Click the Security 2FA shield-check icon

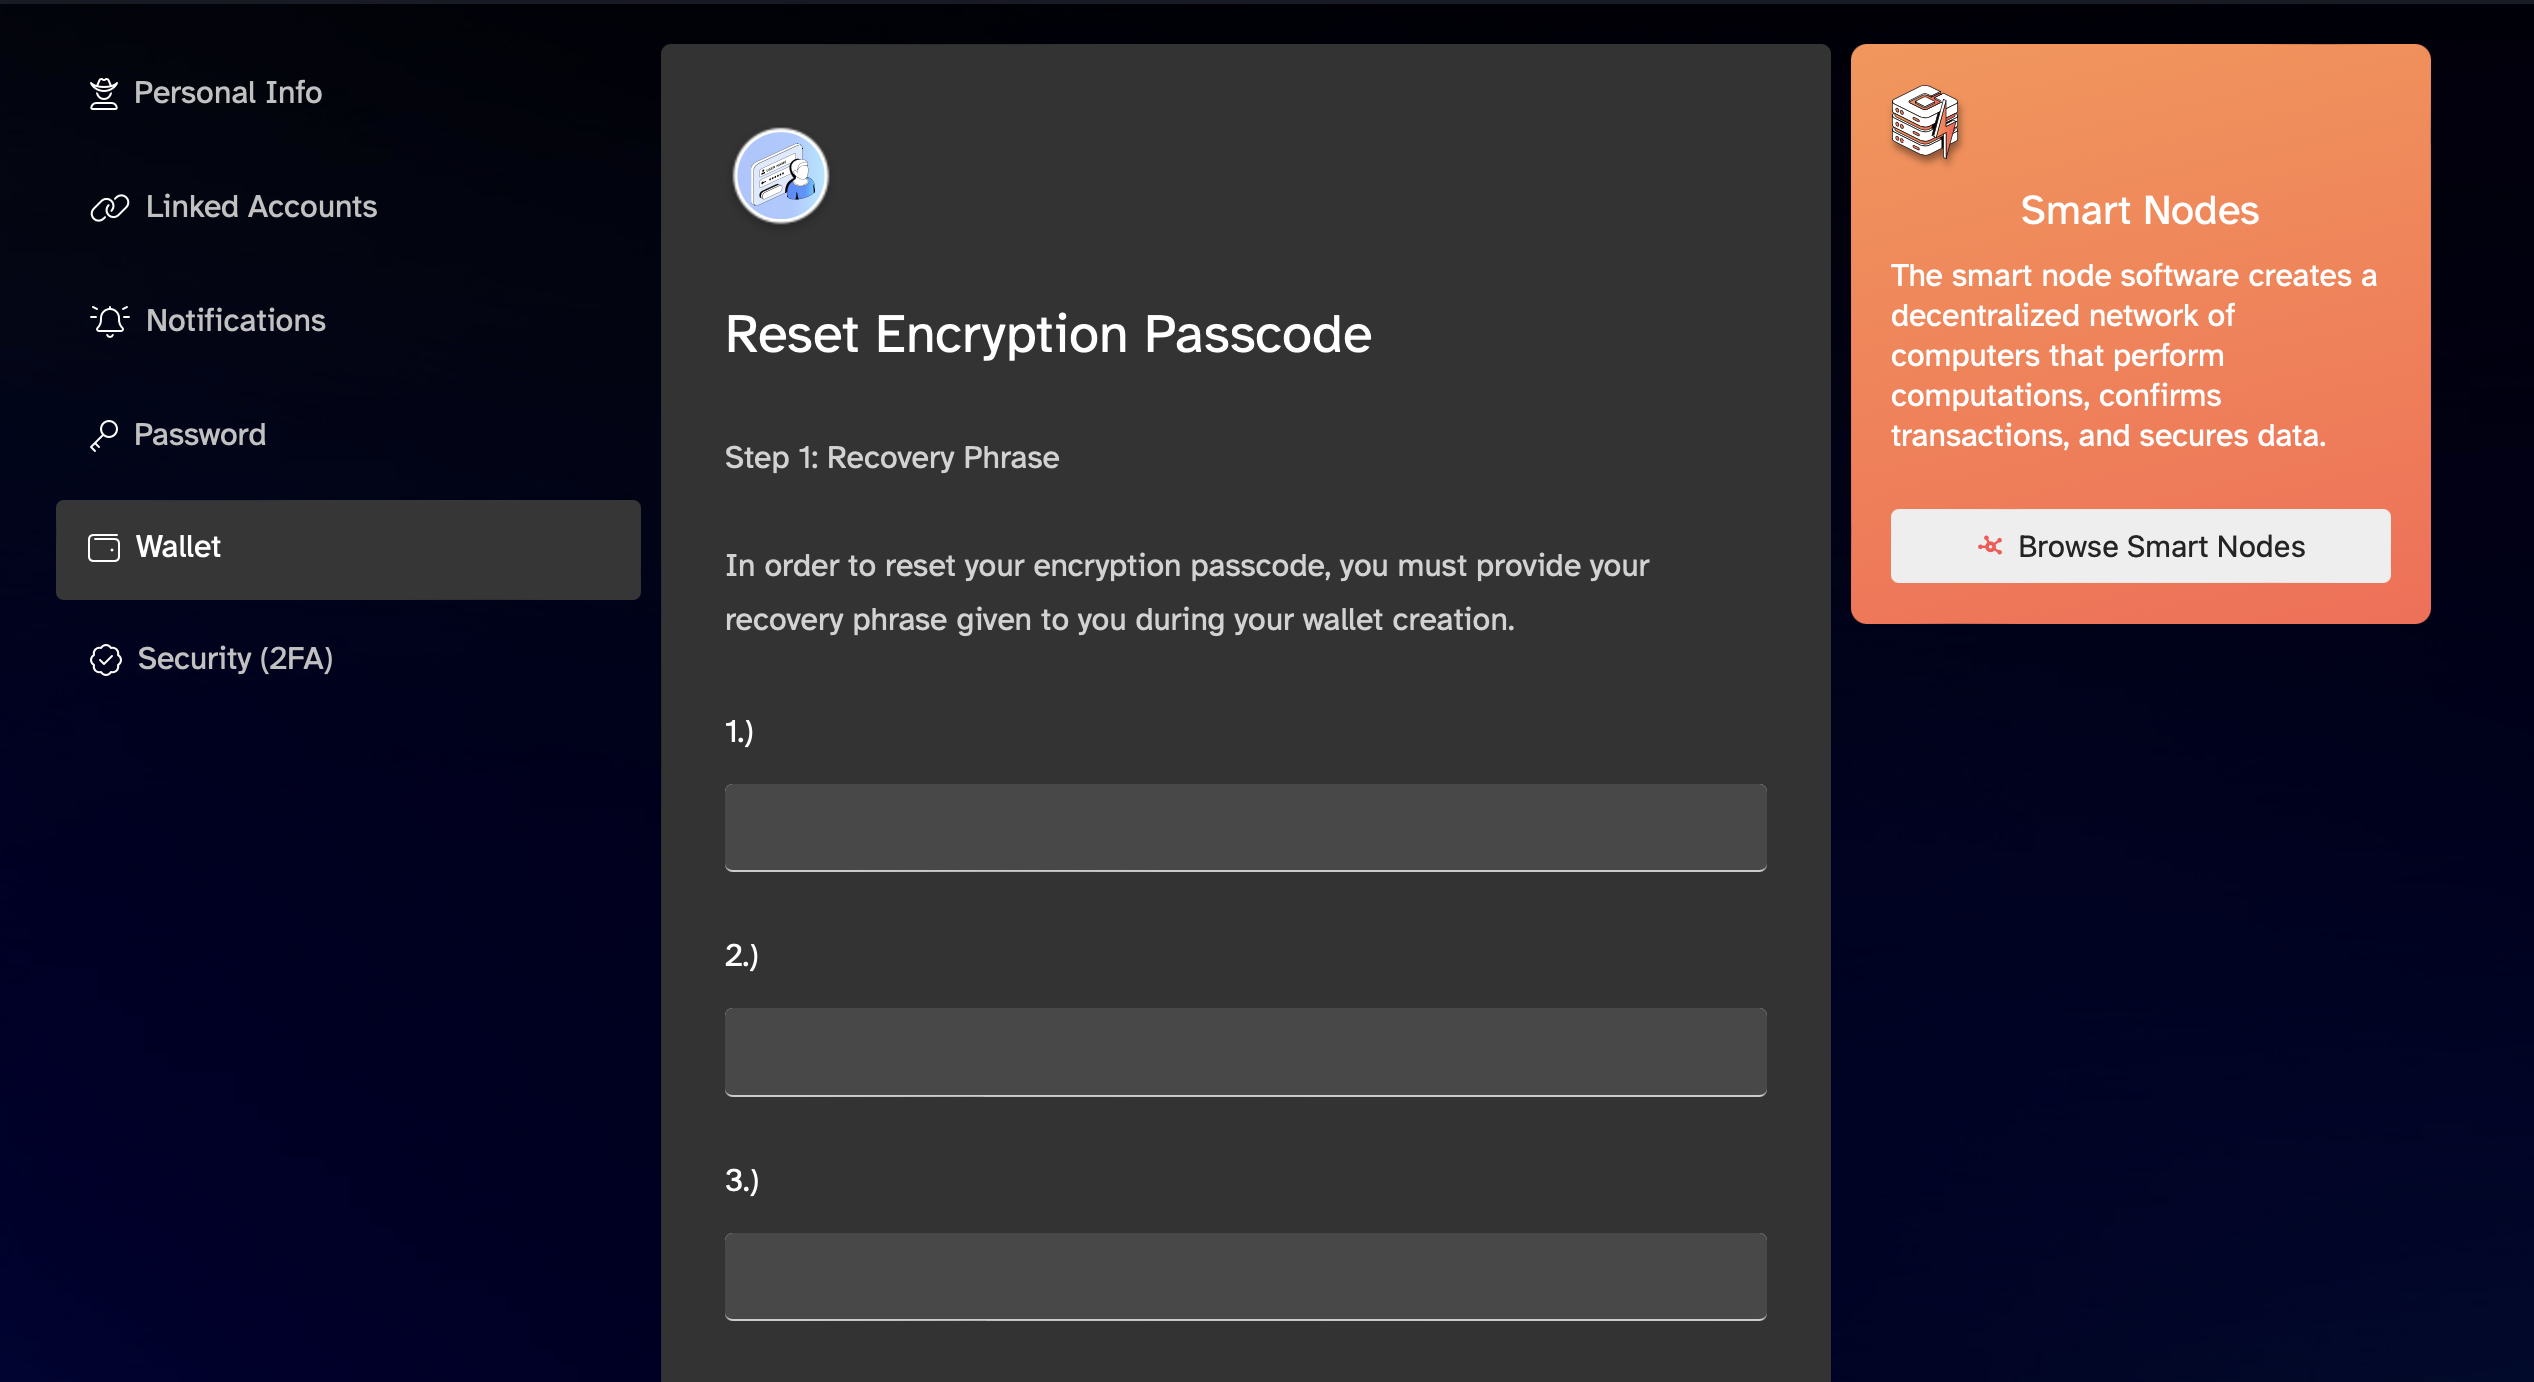tap(106, 660)
